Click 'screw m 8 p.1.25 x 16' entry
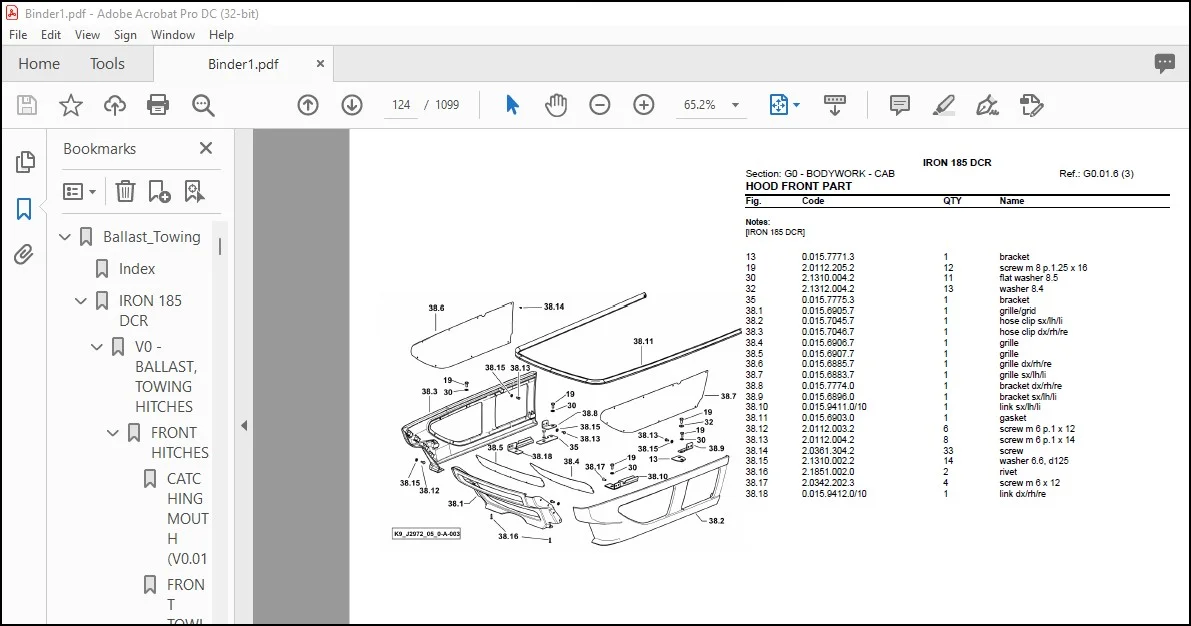 (1043, 267)
